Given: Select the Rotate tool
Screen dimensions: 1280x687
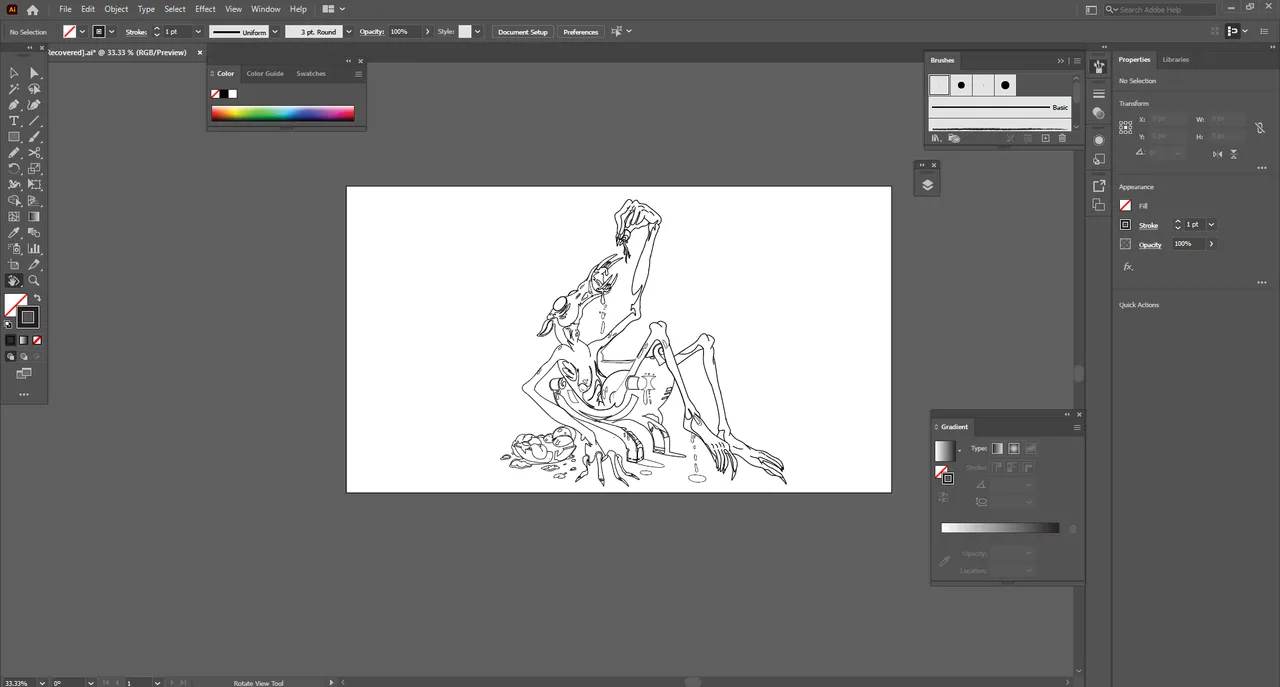Looking at the screenshot, I should [14, 169].
